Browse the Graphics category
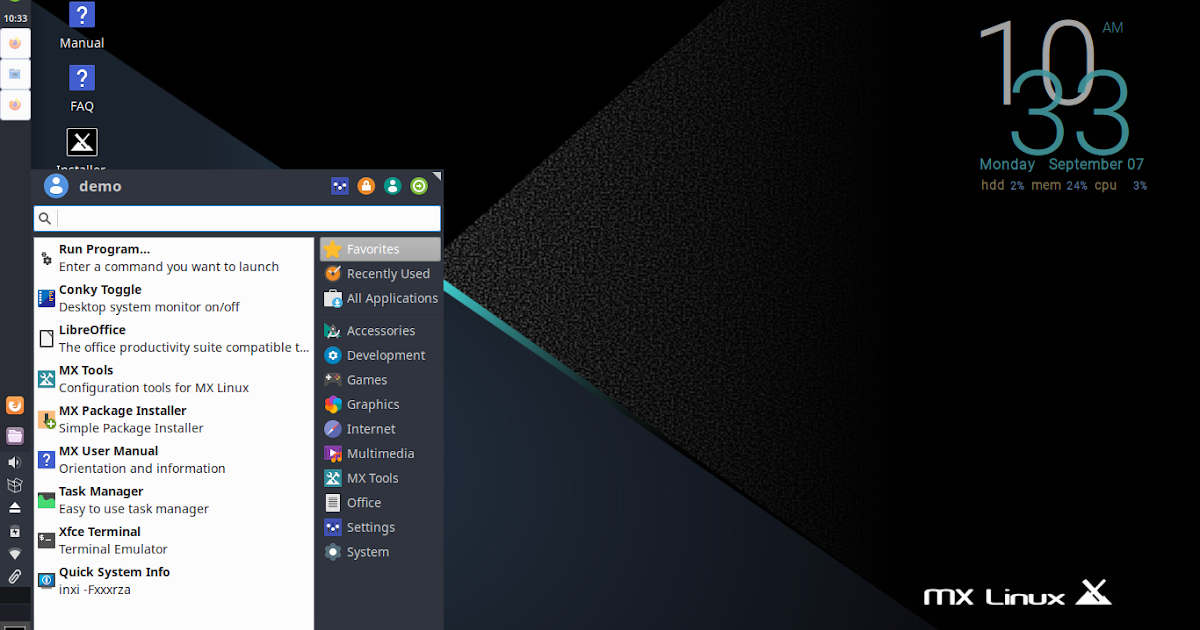 (380, 404)
